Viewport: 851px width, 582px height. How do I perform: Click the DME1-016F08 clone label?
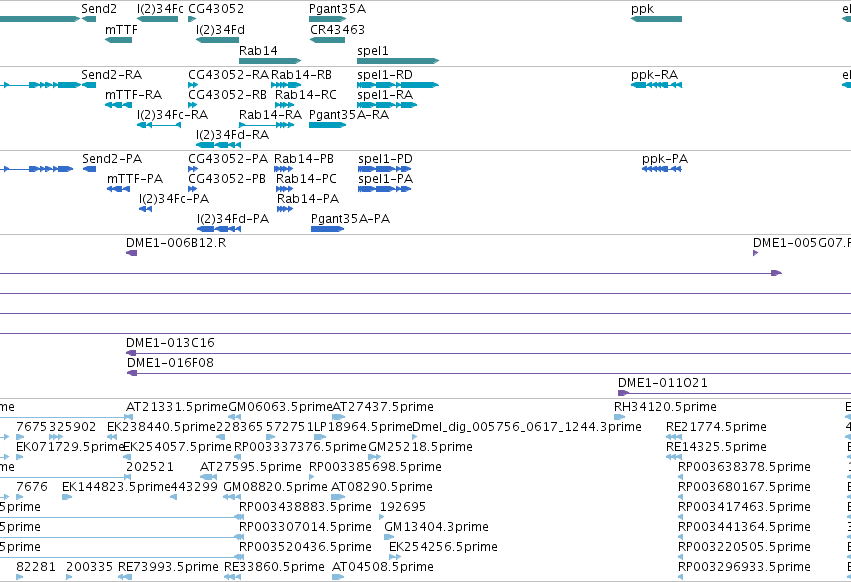coord(170,363)
